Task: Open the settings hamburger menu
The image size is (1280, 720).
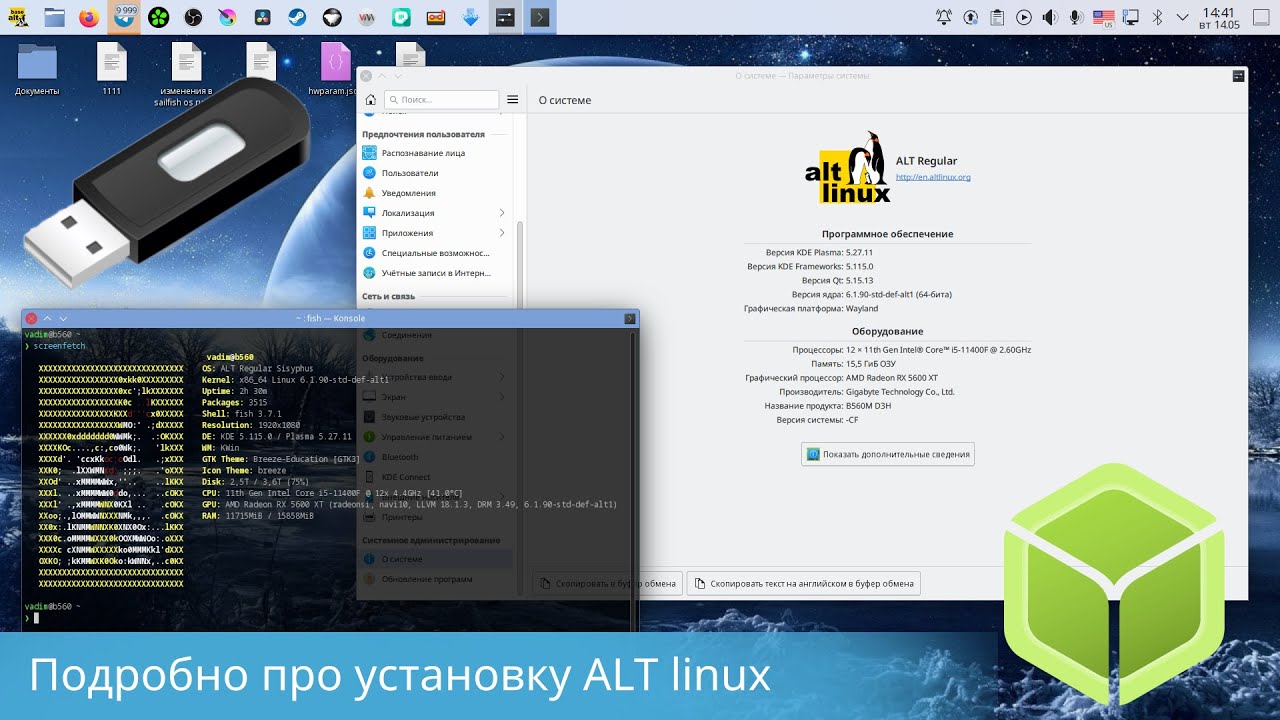Action: click(513, 100)
